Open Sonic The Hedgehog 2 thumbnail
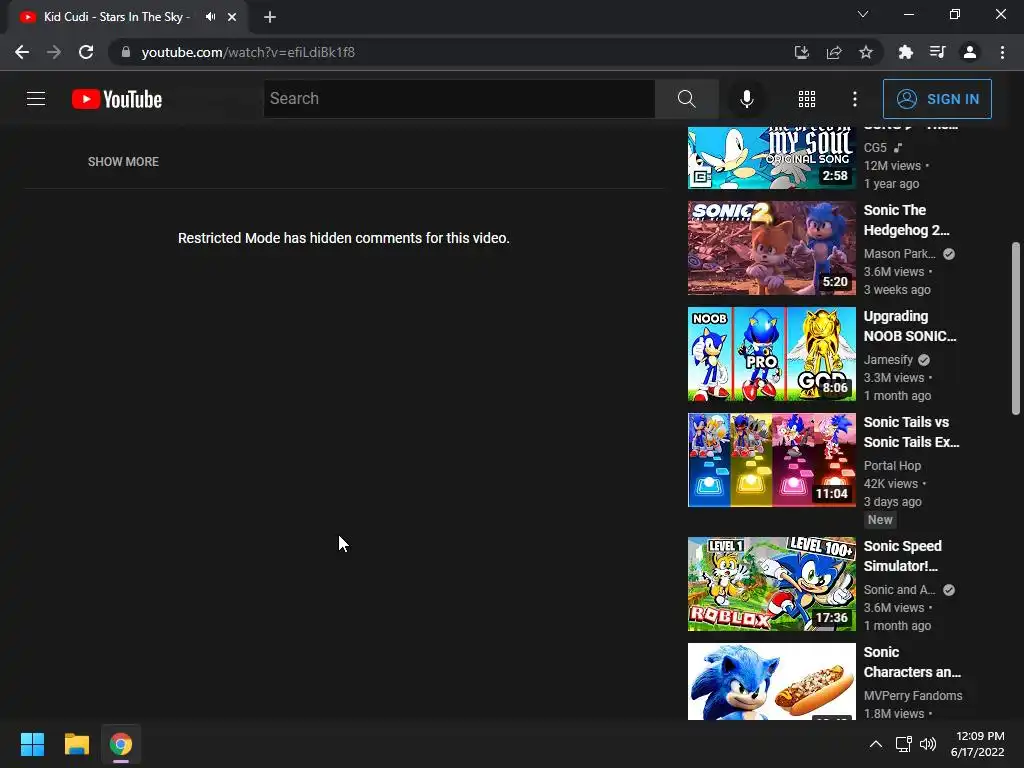1024x768 pixels. tap(771, 248)
